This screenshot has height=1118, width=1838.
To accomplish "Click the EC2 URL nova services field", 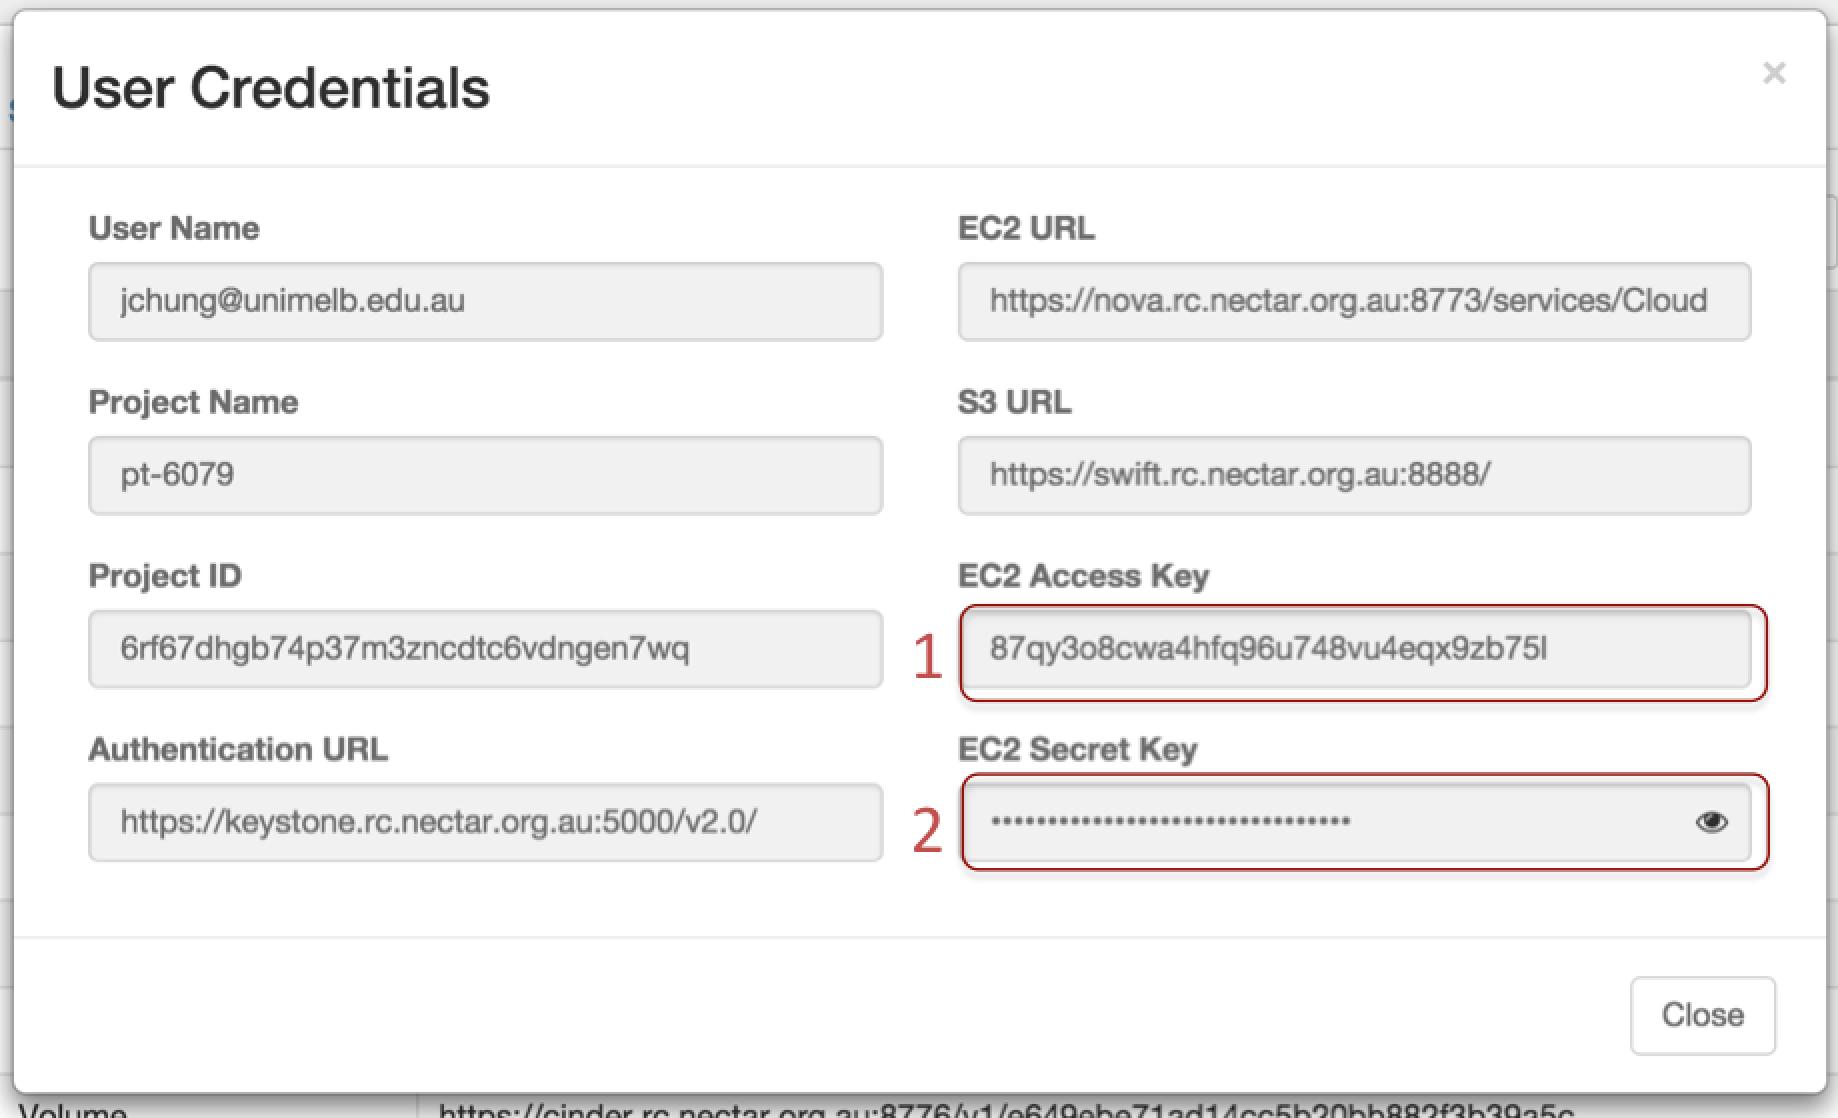I will (x=1354, y=301).
